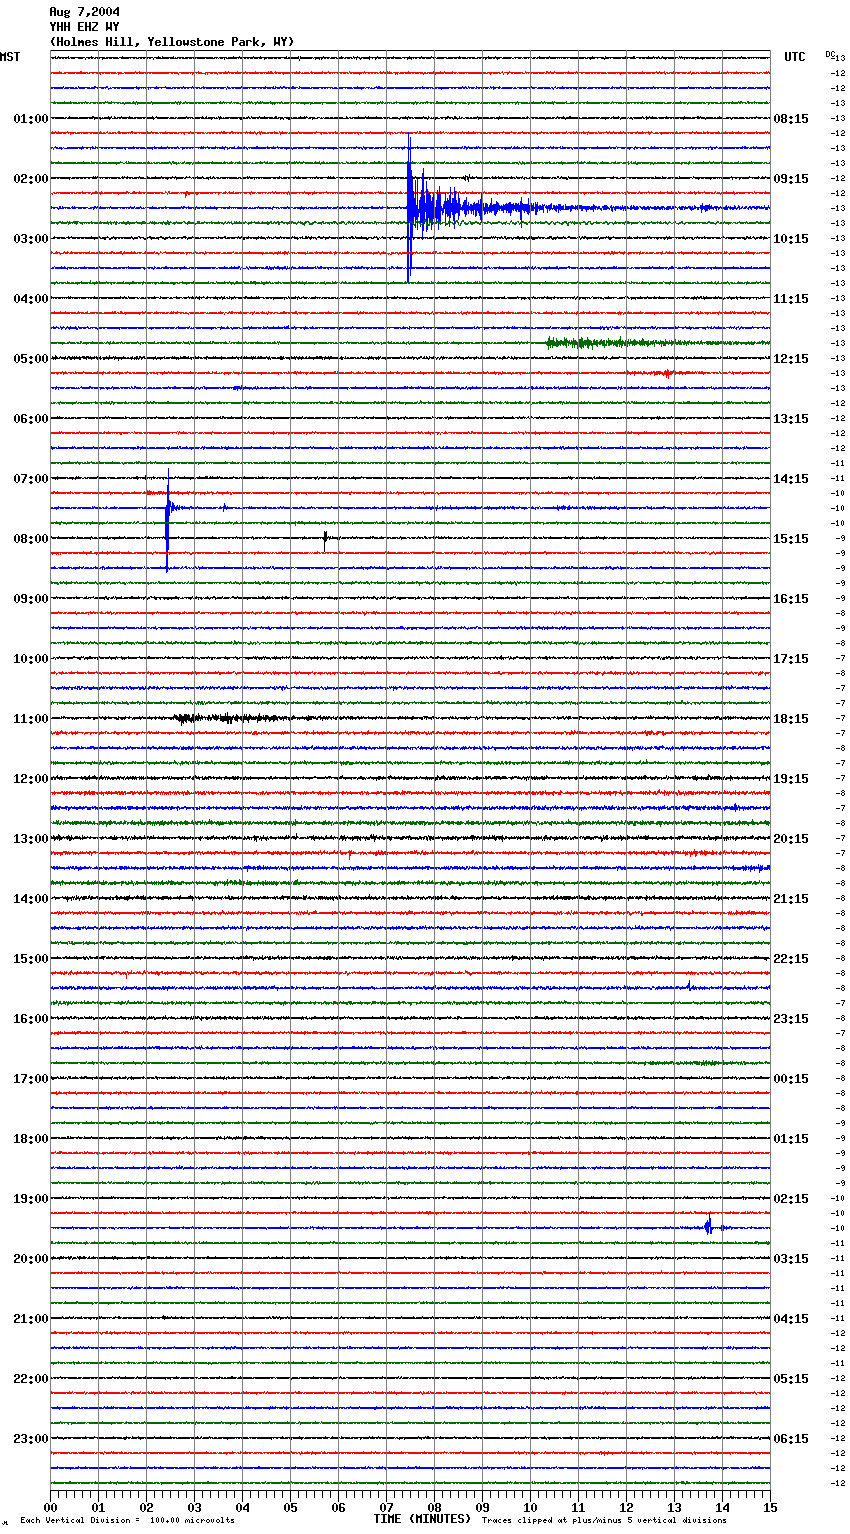Select the 11:00 MST time label
This screenshot has height=1534, width=850.
[x=31, y=719]
